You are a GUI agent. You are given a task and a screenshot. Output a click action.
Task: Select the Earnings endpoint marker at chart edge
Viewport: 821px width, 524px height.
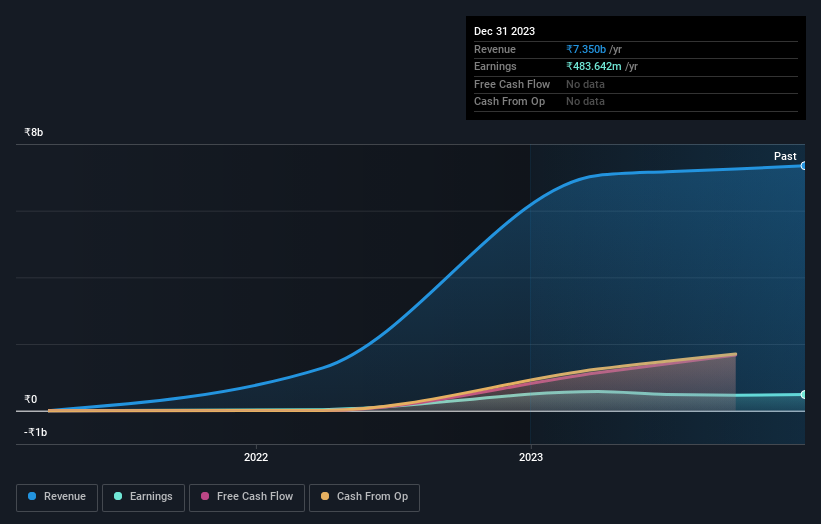(x=803, y=395)
